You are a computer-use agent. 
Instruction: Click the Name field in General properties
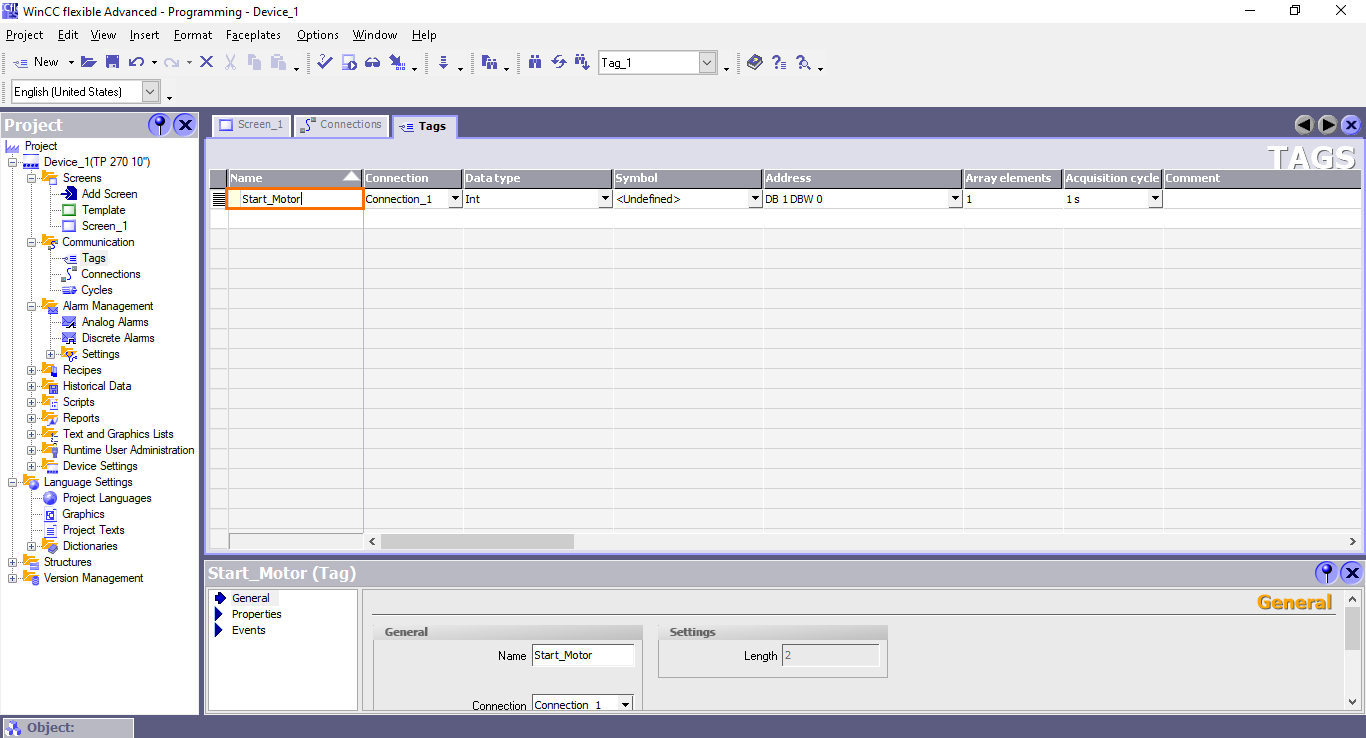[583, 655]
